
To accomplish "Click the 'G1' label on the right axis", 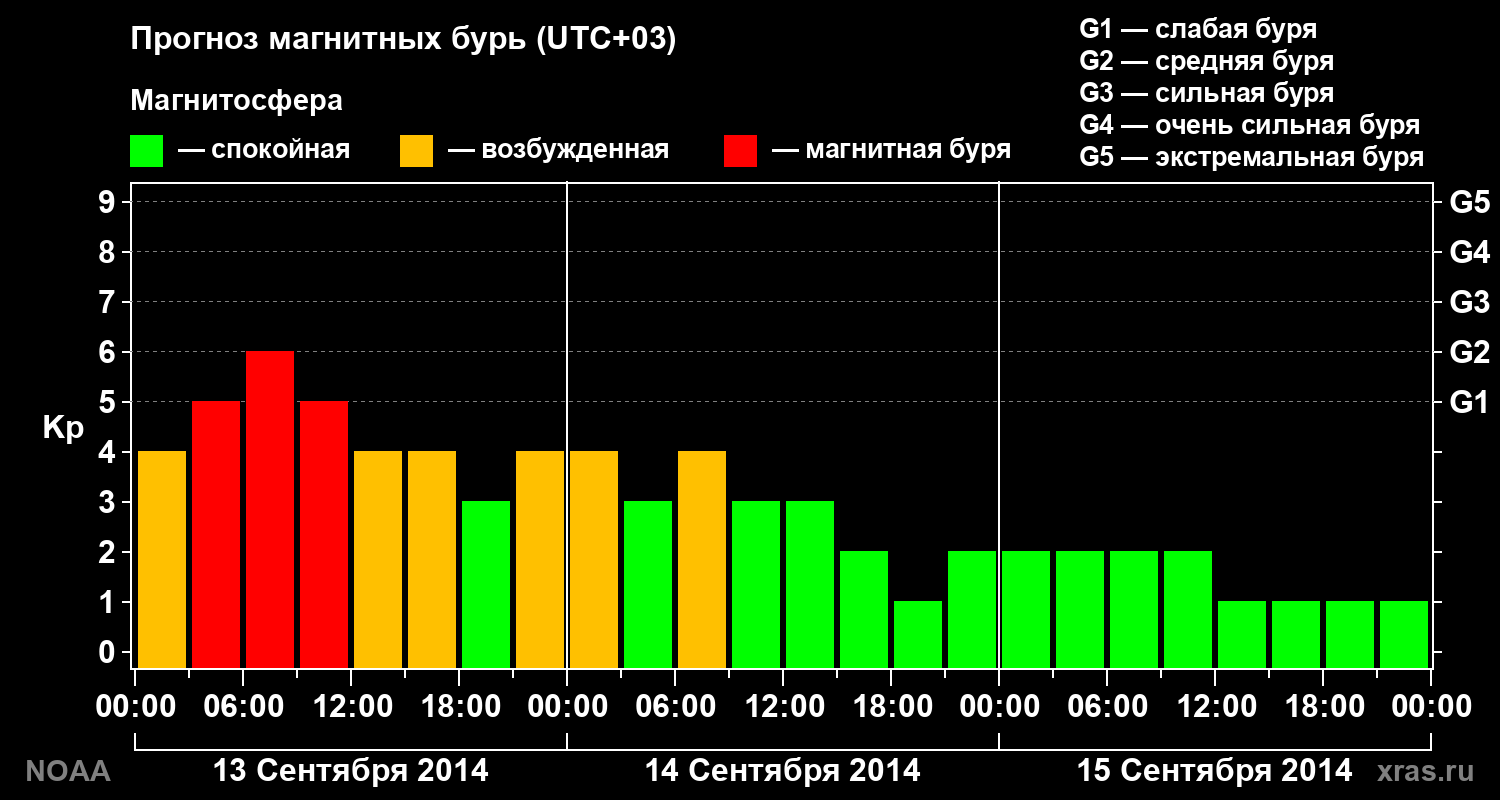I will [x=1469, y=402].
